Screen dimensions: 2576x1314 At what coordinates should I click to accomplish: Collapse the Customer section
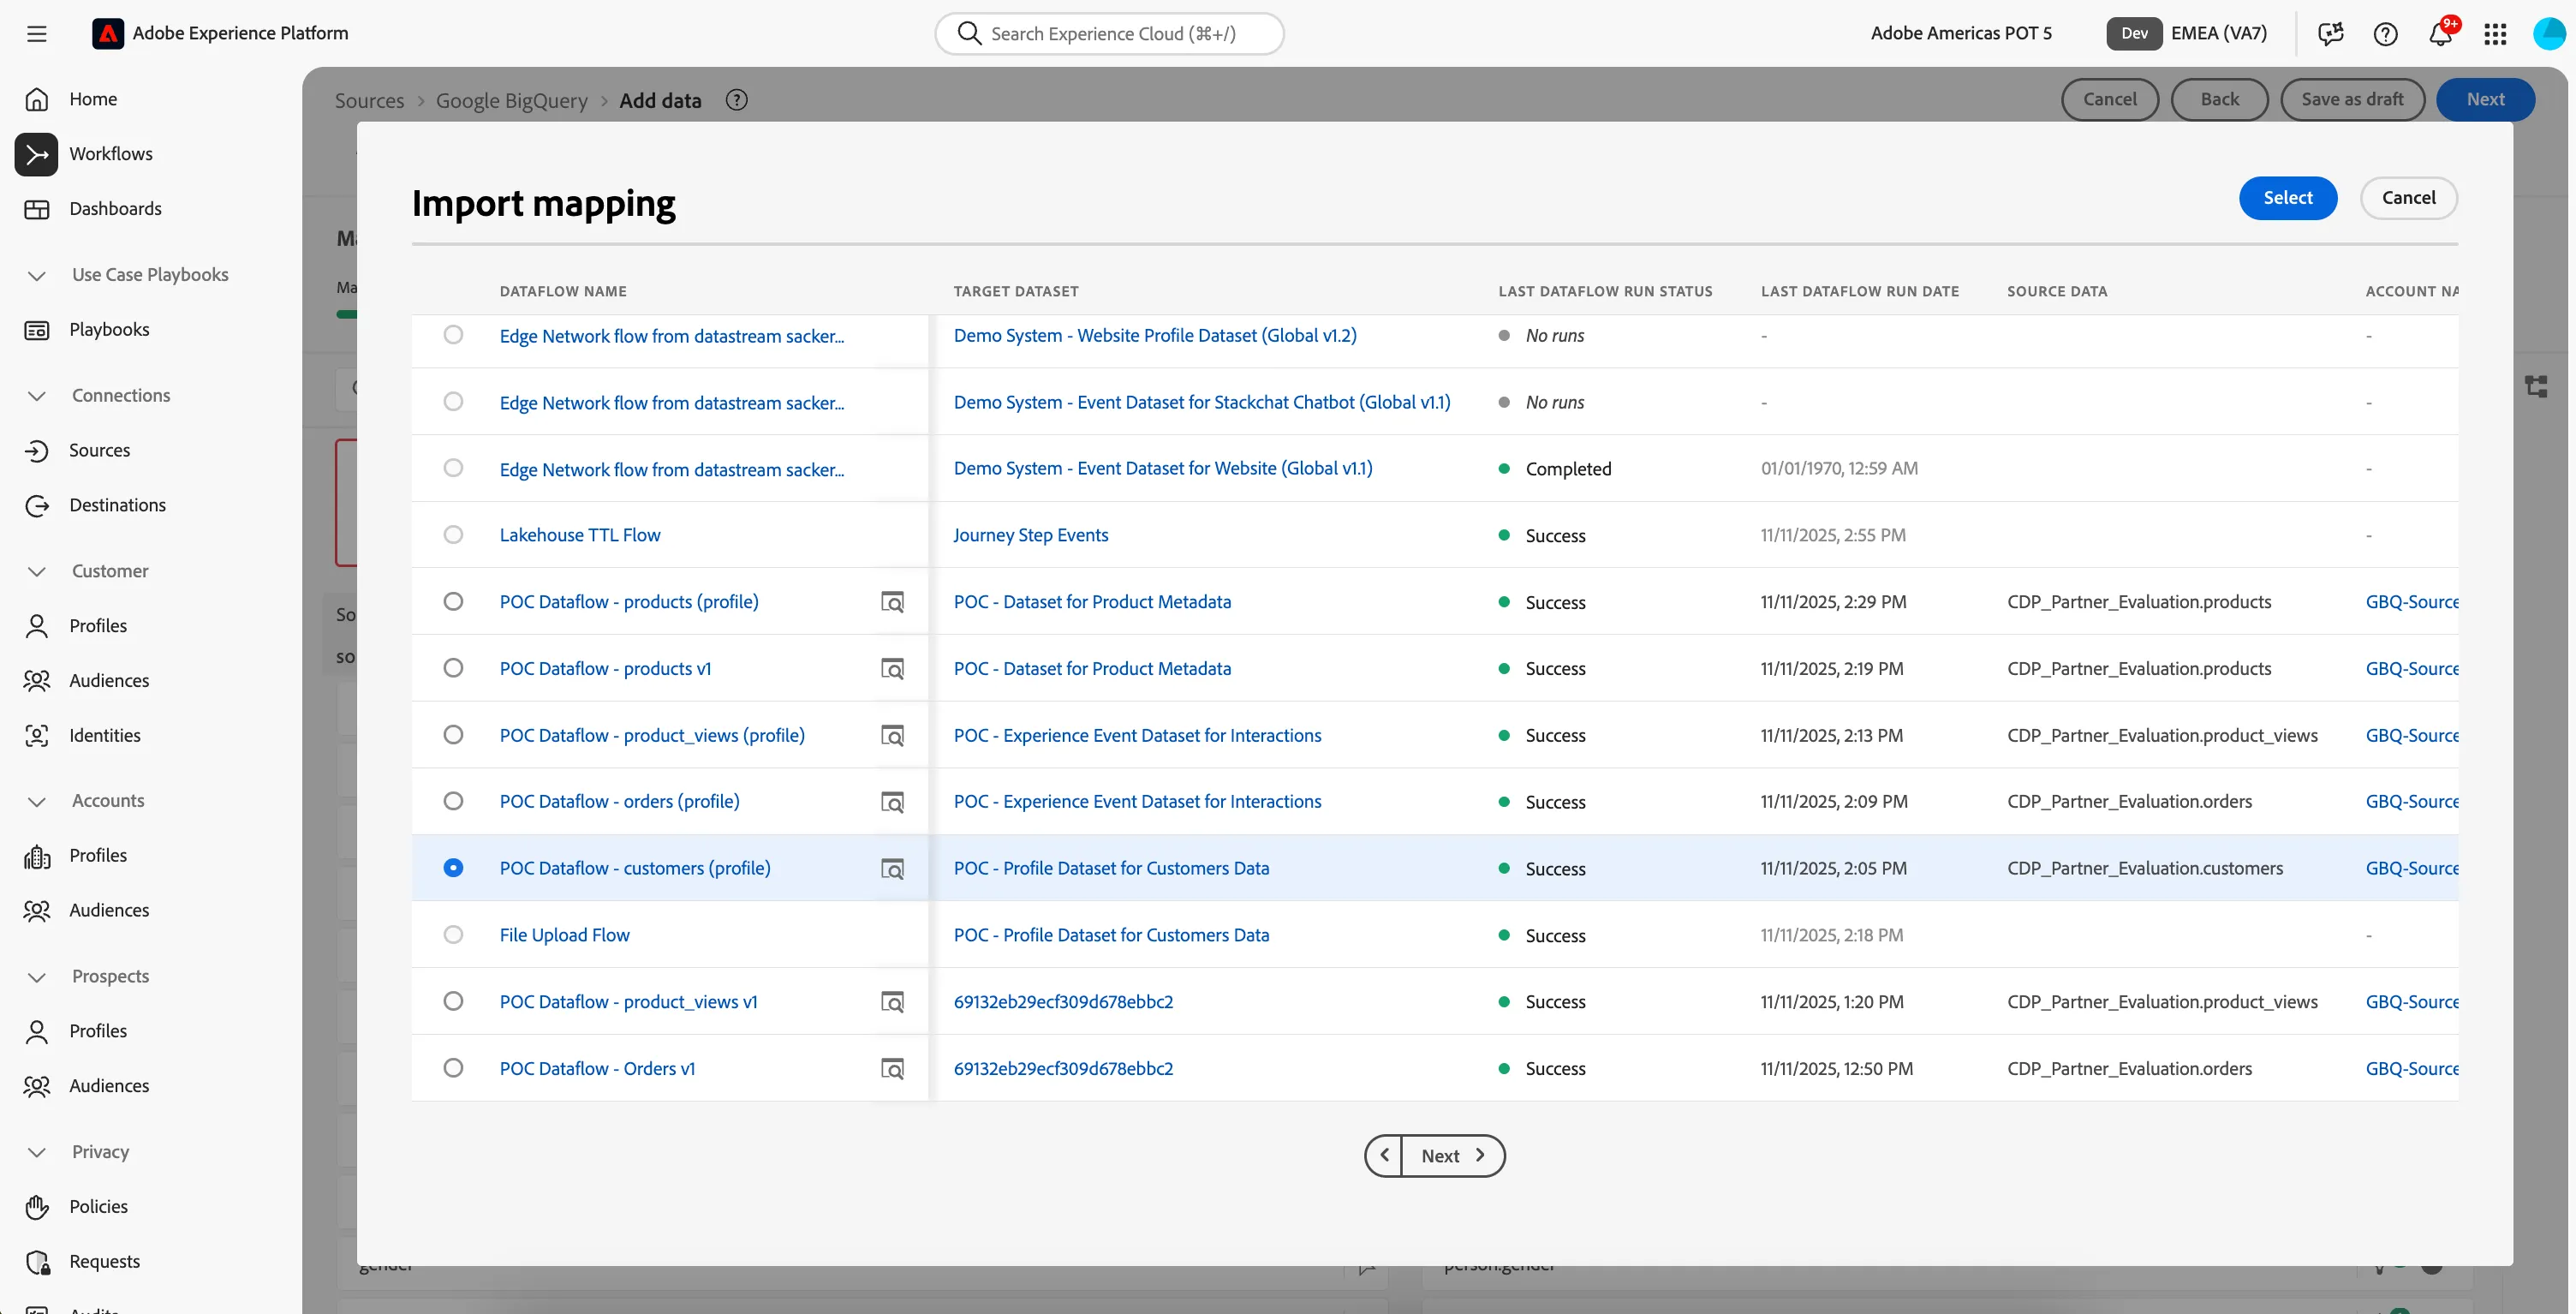[x=37, y=571]
